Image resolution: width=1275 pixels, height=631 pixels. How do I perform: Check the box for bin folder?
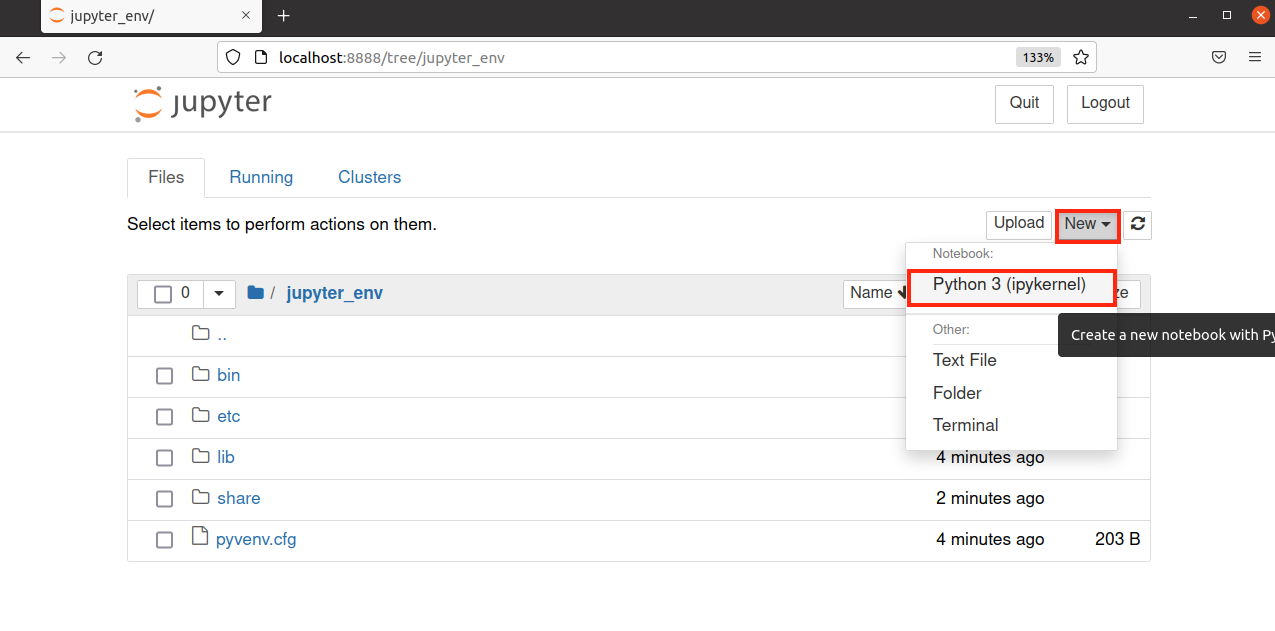click(164, 376)
